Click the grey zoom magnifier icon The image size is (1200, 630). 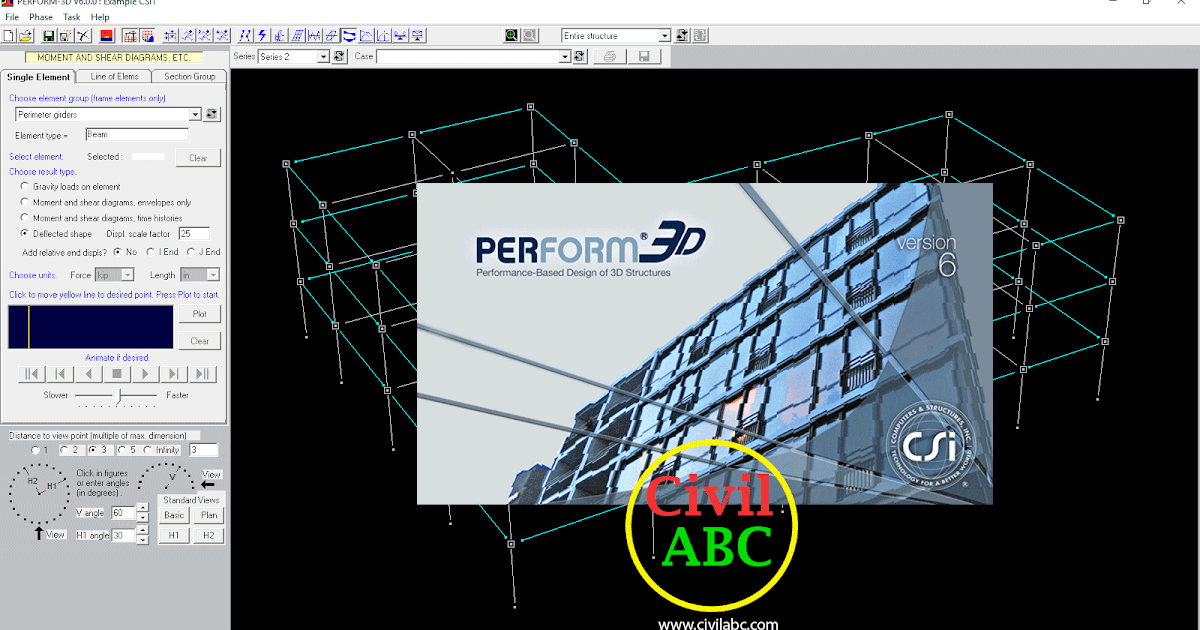529,35
